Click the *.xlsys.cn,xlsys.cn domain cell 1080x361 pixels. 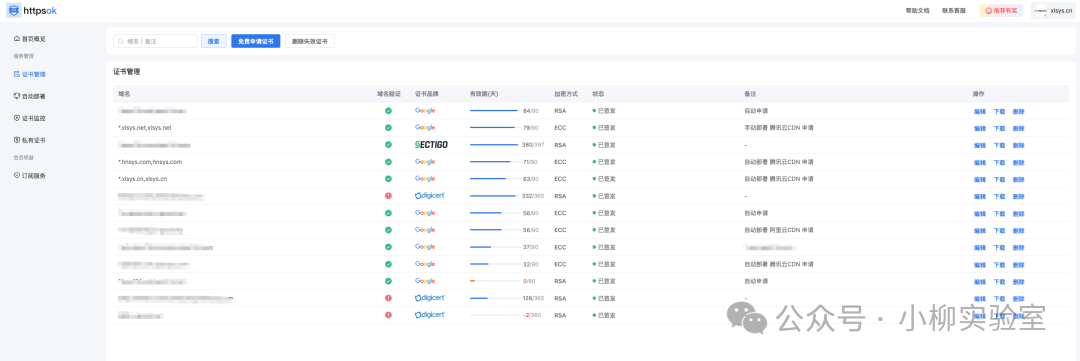tap(143, 179)
